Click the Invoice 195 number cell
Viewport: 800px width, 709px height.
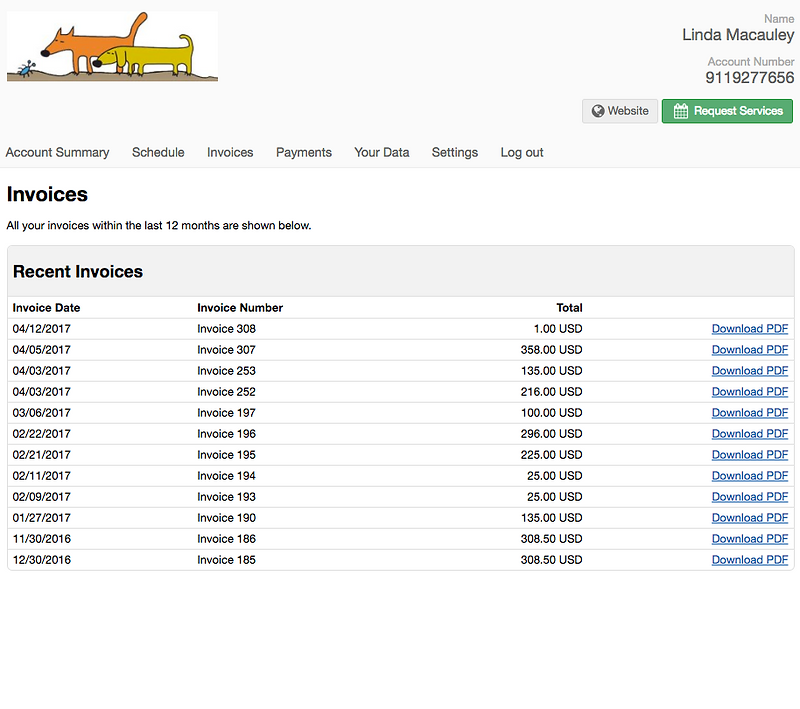pyautogui.click(x=227, y=455)
